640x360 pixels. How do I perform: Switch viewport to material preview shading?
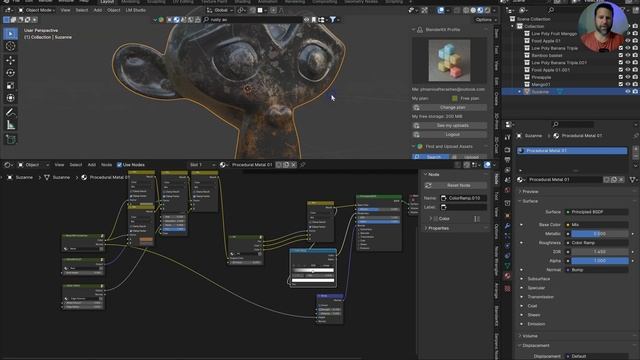[480, 10]
